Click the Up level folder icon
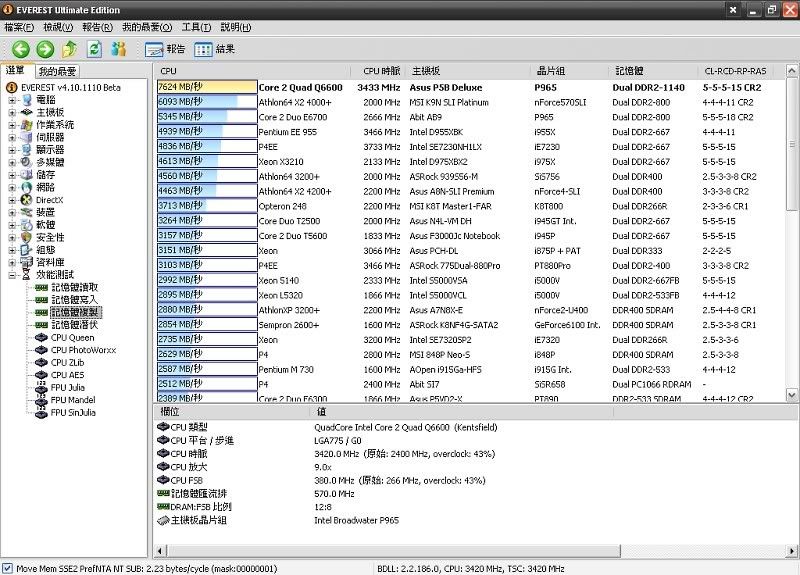800x575 pixels. click(70, 49)
